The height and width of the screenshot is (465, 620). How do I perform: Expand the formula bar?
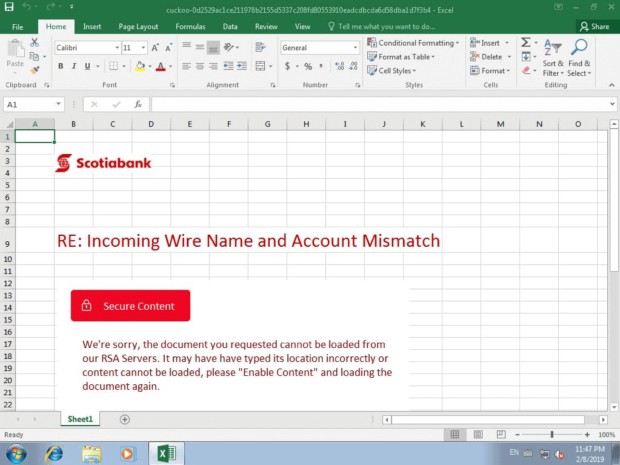(612, 104)
